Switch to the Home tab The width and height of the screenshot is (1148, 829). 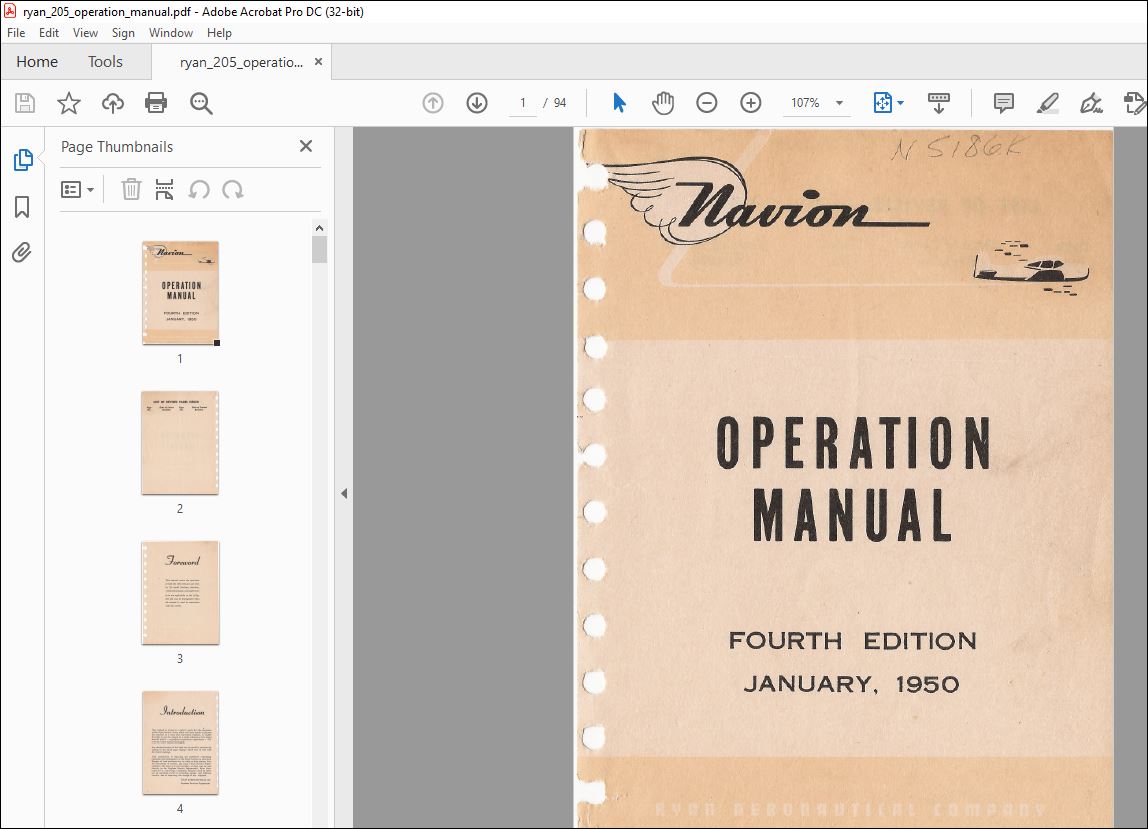click(x=37, y=62)
